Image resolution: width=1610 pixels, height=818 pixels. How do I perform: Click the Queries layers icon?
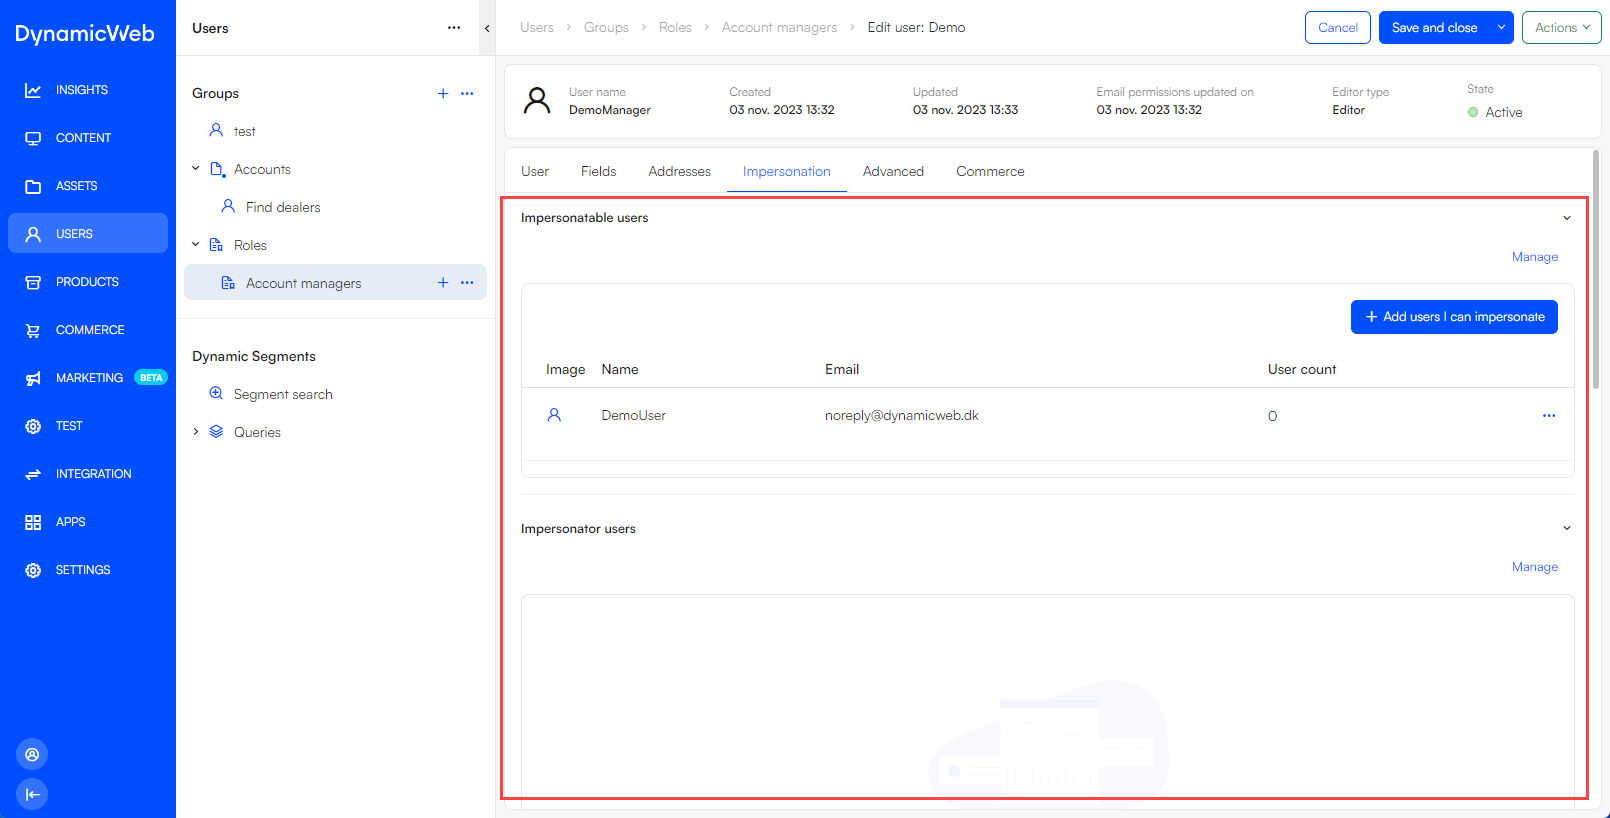click(216, 432)
